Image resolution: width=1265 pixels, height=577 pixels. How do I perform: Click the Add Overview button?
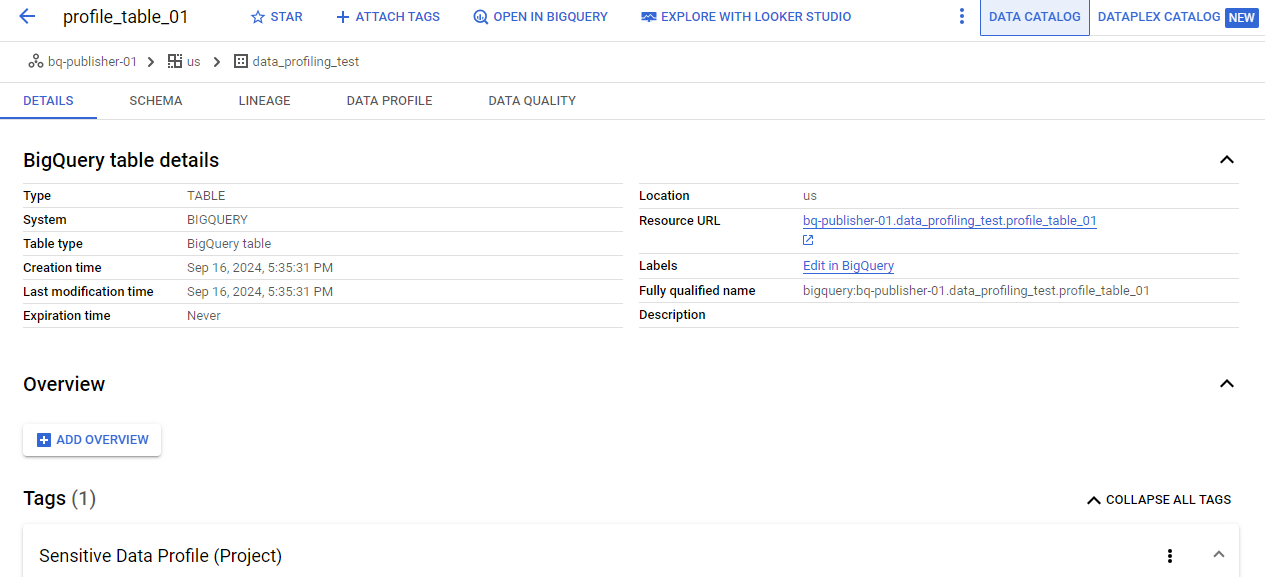pos(92,440)
